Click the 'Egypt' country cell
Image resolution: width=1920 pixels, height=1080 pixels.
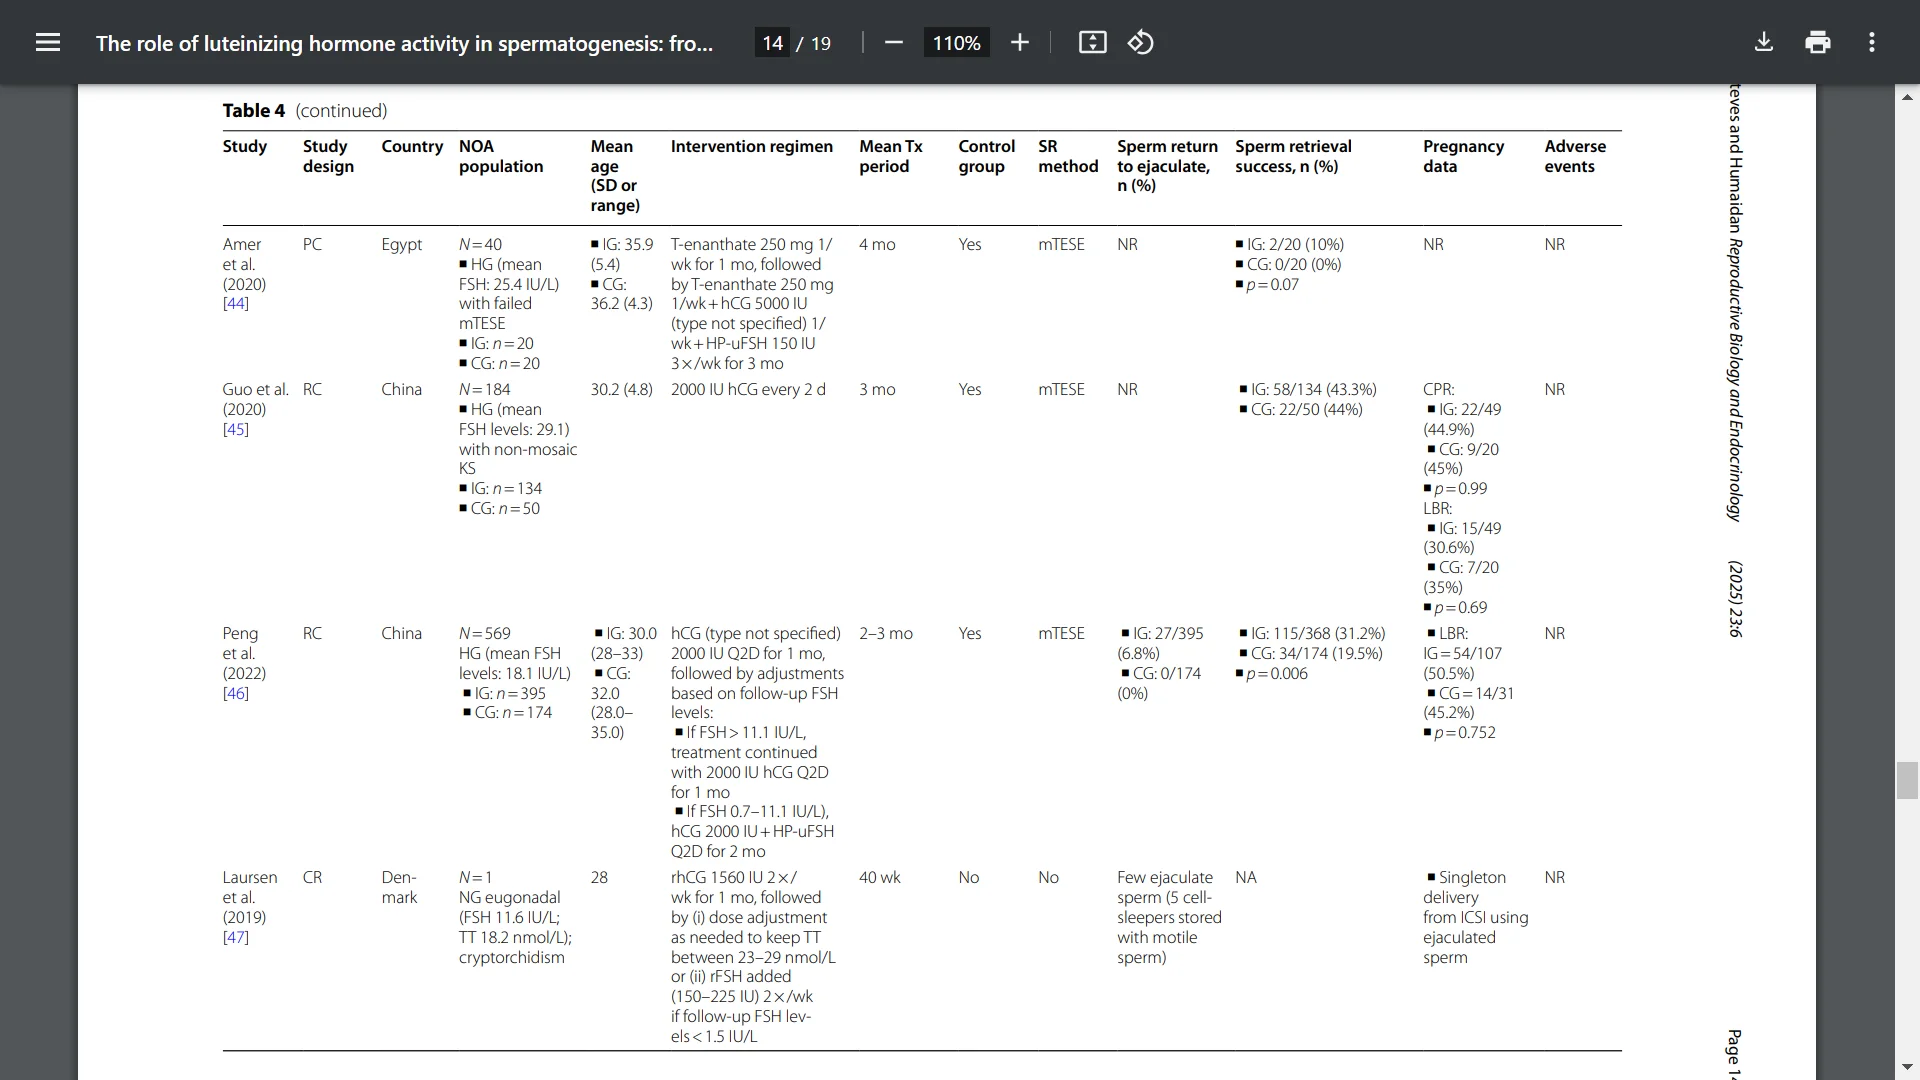pyautogui.click(x=401, y=244)
